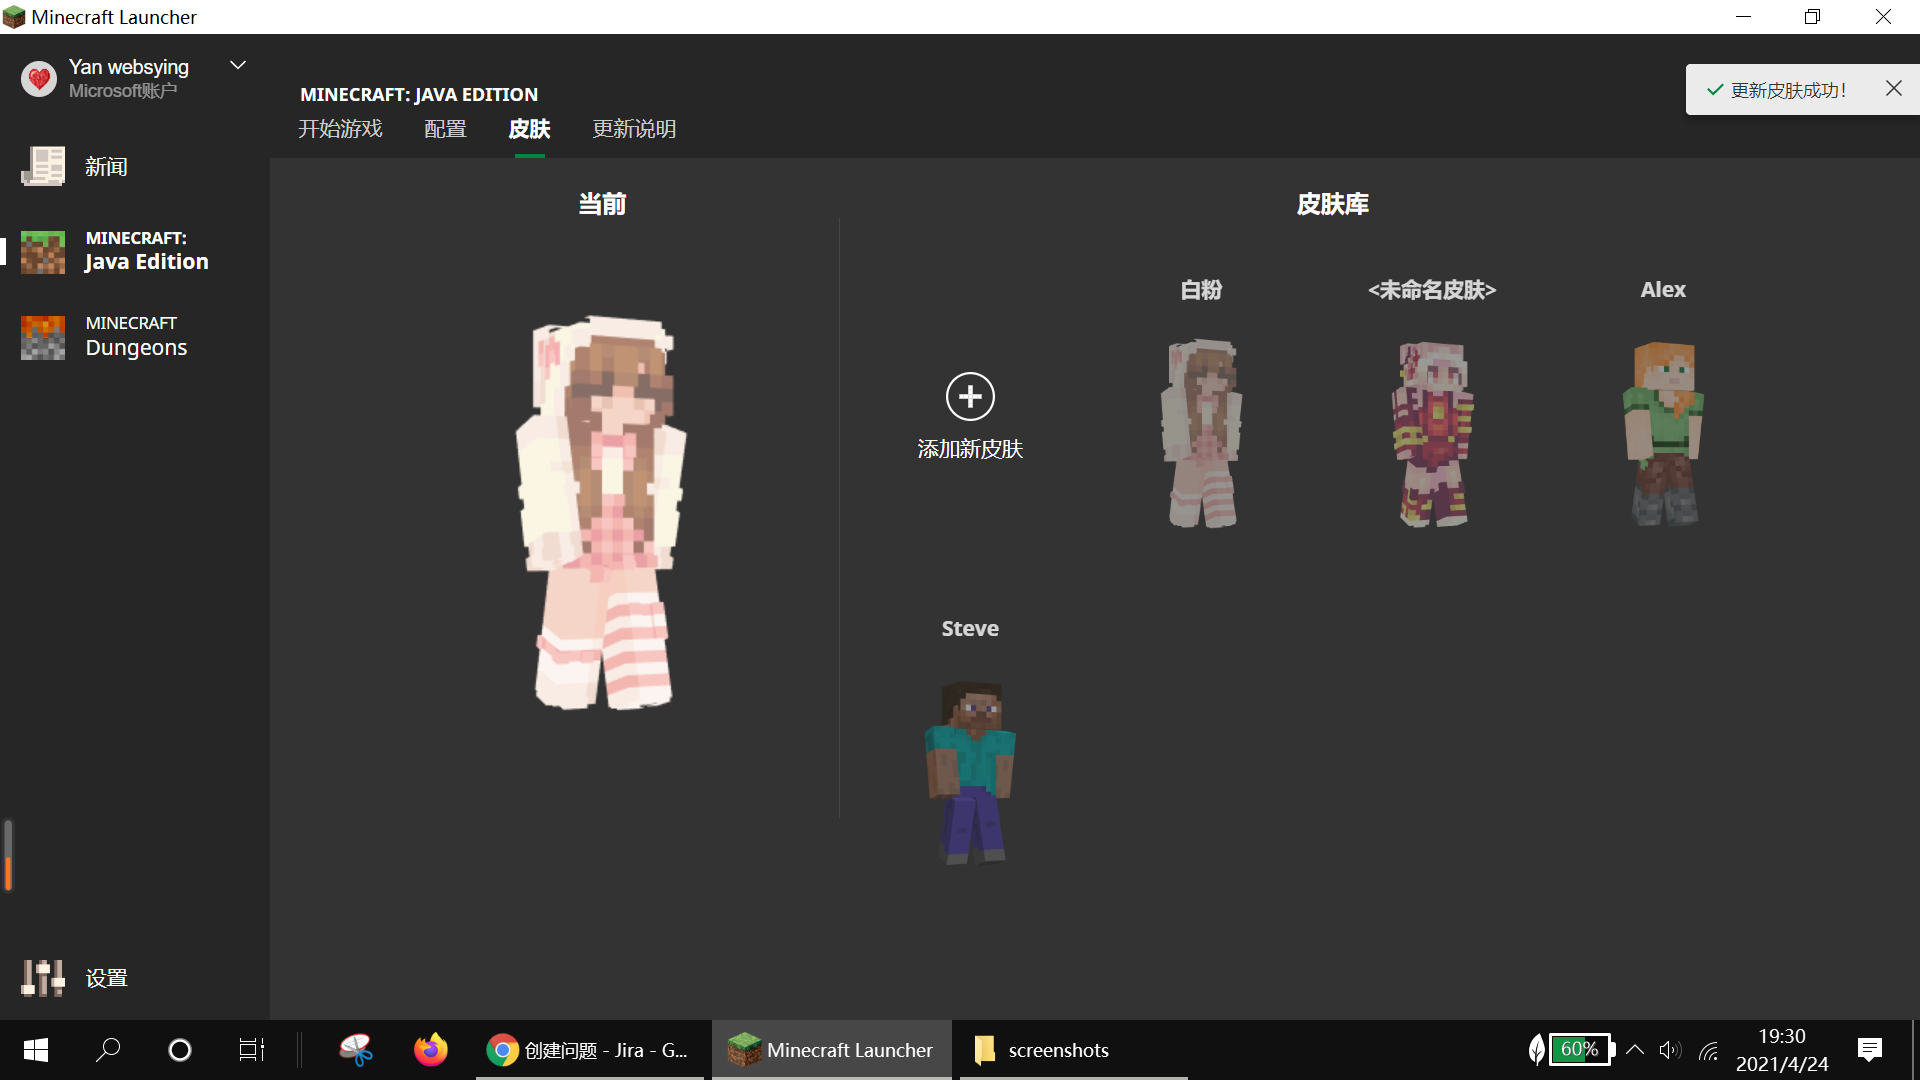Screen dimensions: 1920x1080
Task: Switch to the 更新说明 tab
Action: click(634, 129)
